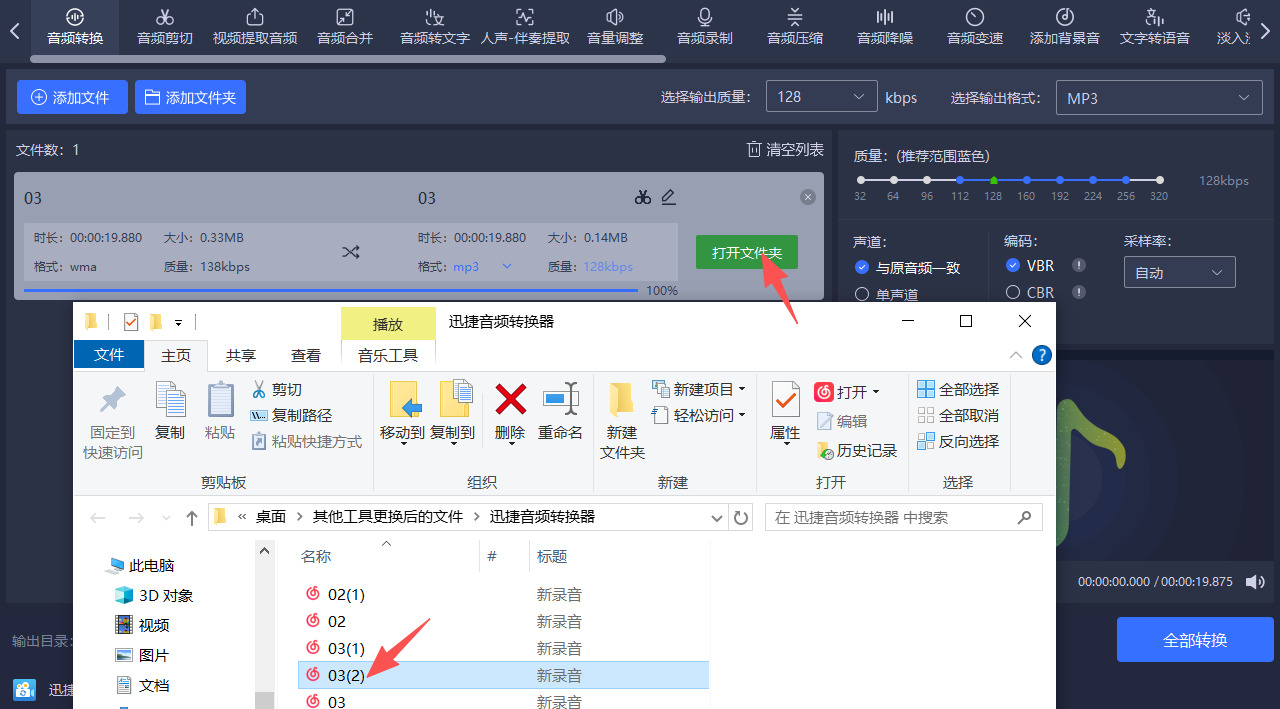
Task: Start conversion with 全部转换 button
Action: pos(1195,639)
